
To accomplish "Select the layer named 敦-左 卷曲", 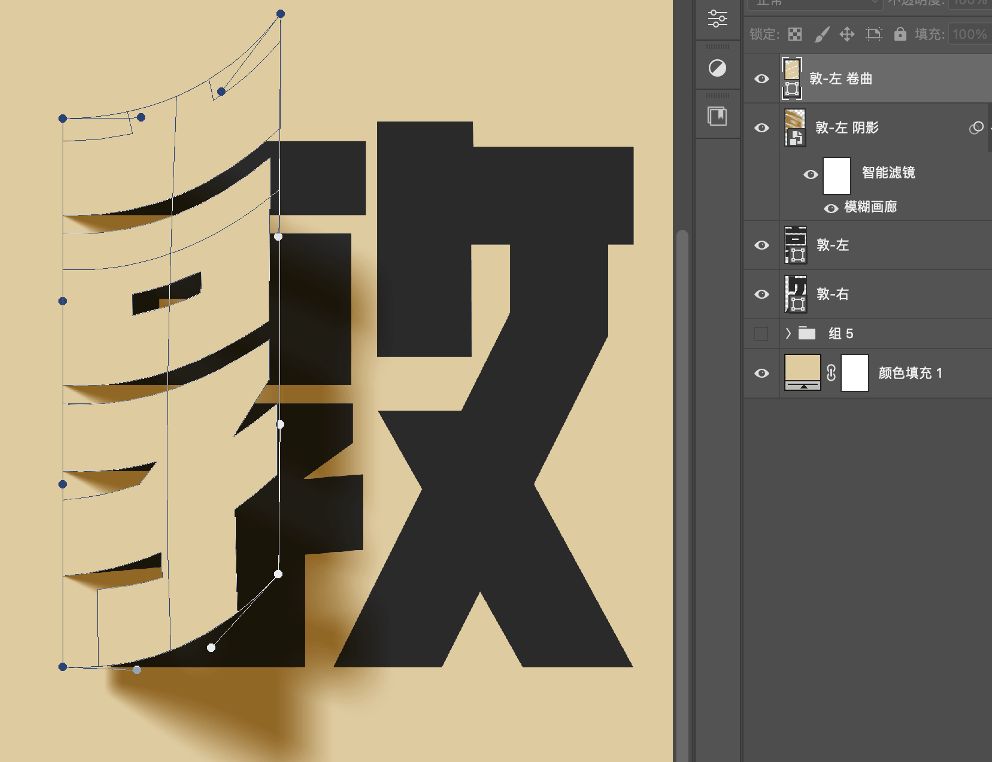I will click(841, 78).
